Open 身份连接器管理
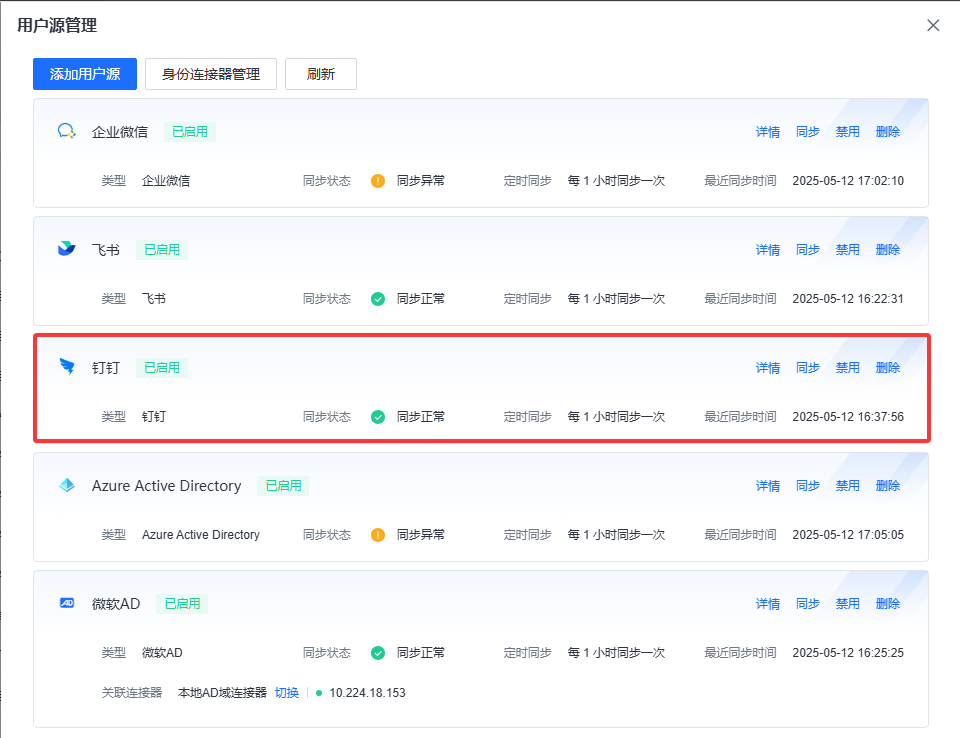Image resolution: width=960 pixels, height=738 pixels. pos(211,74)
